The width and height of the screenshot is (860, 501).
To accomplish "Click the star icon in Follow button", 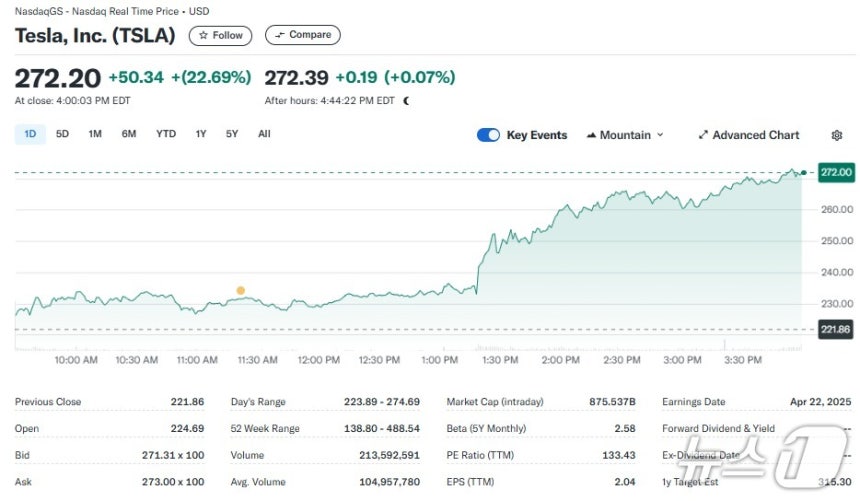I will pos(203,35).
